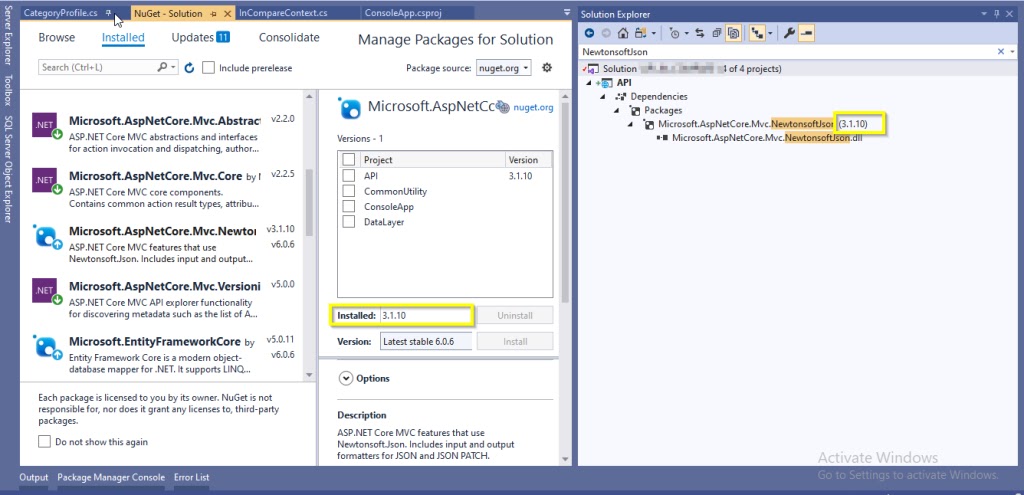This screenshot has width=1024, height=495.
Task: Switch views icon in Solution Explorer toolbar
Action: click(x=640, y=33)
